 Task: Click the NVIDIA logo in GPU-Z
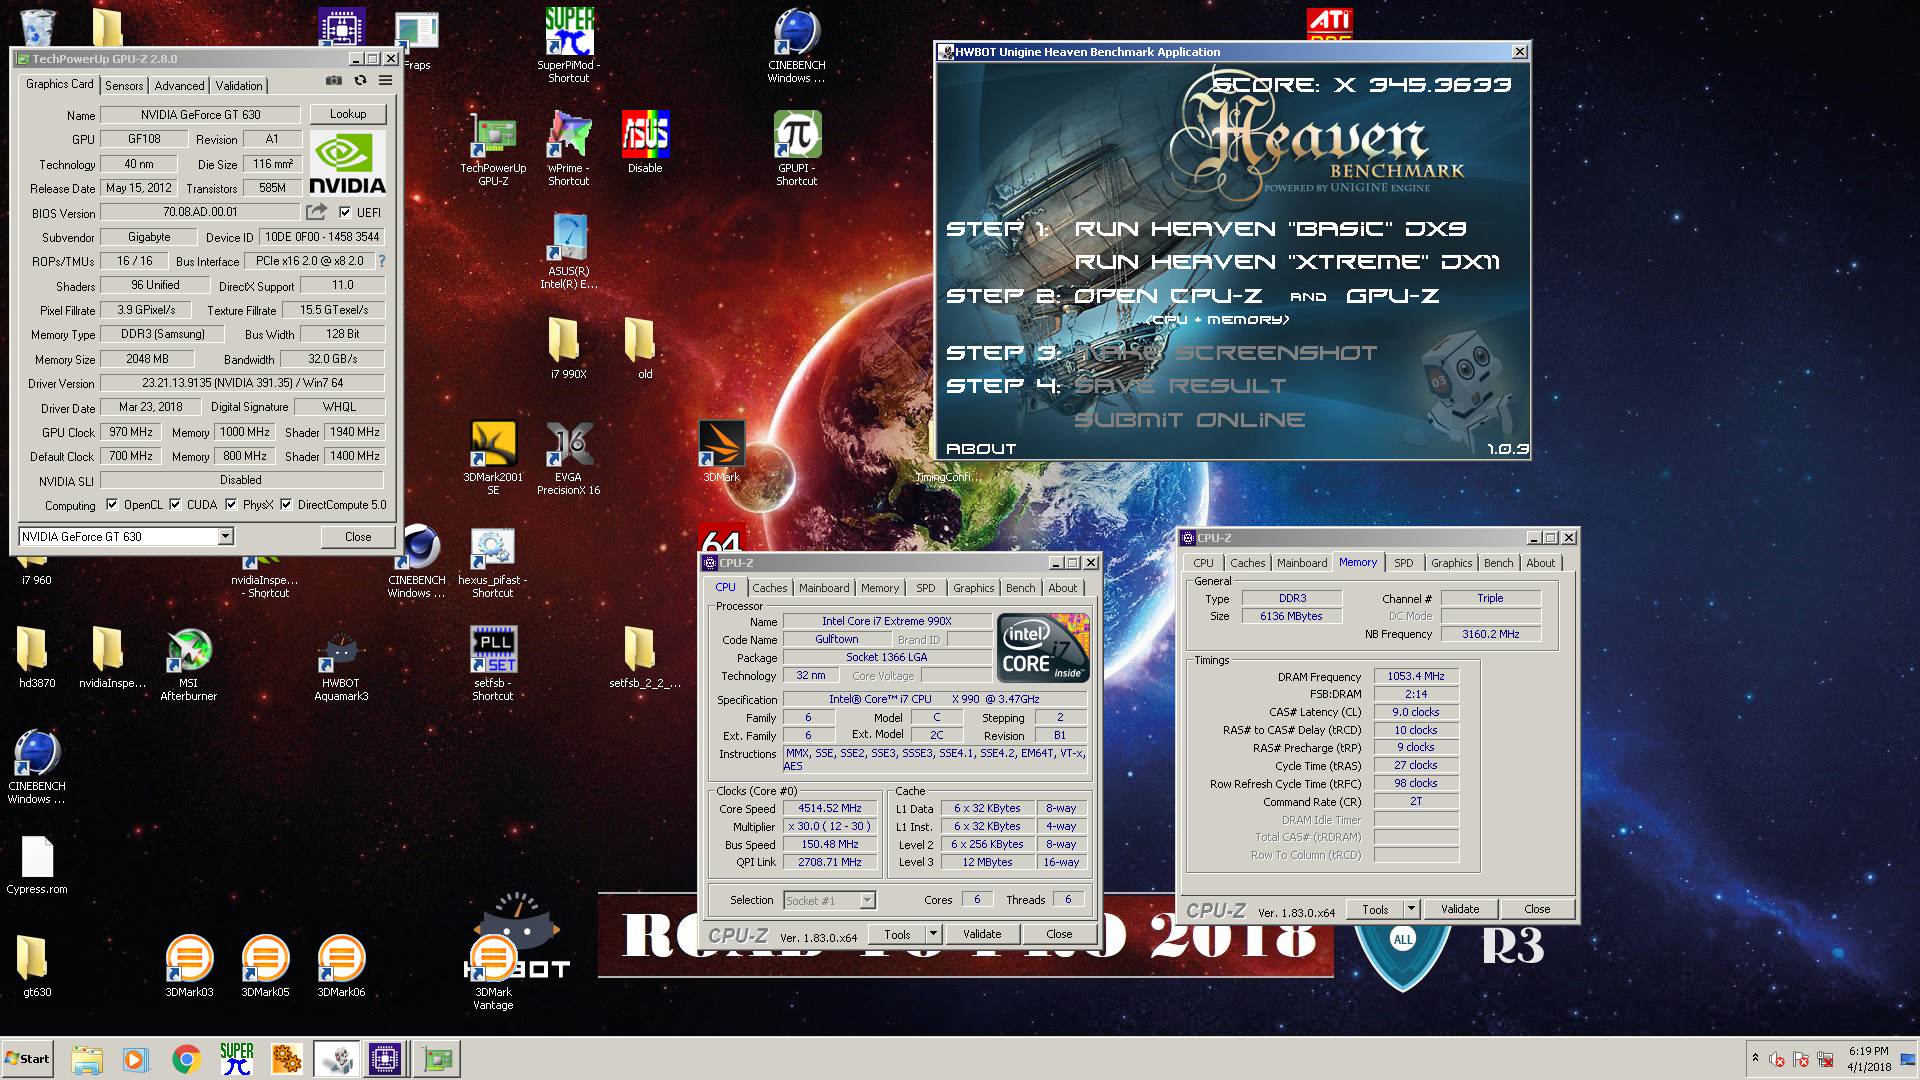pos(347,163)
